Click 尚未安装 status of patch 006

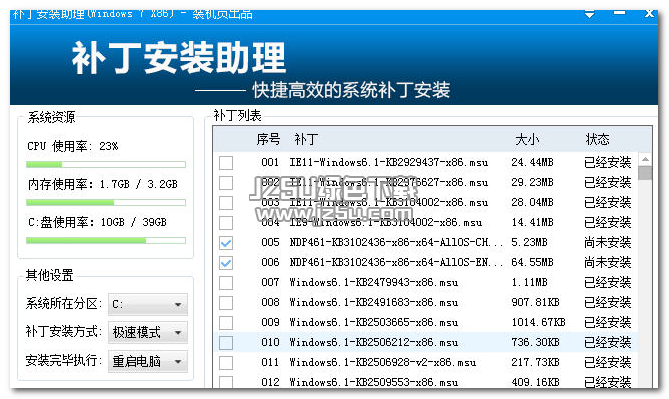point(608,262)
